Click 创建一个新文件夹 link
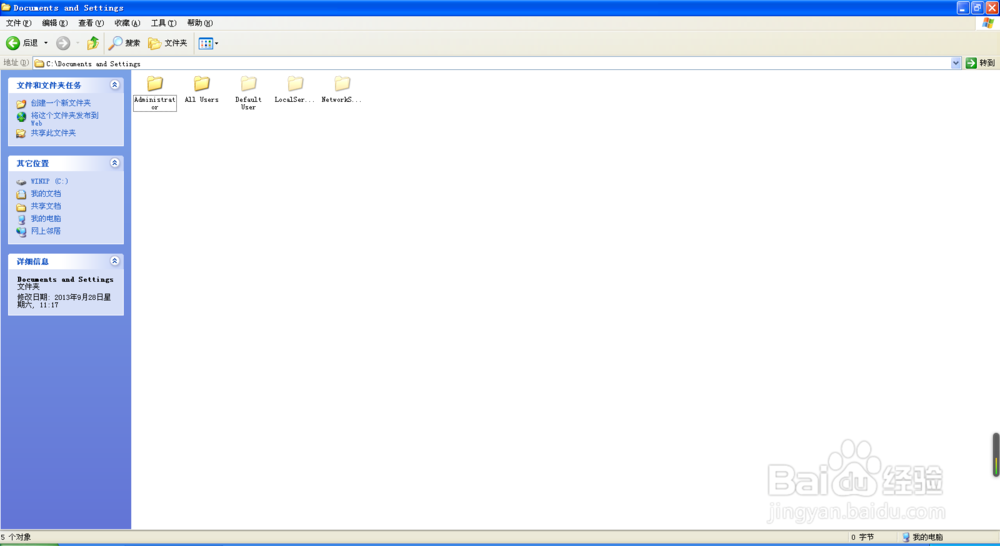The width and height of the screenshot is (1000, 546). pos(61,103)
